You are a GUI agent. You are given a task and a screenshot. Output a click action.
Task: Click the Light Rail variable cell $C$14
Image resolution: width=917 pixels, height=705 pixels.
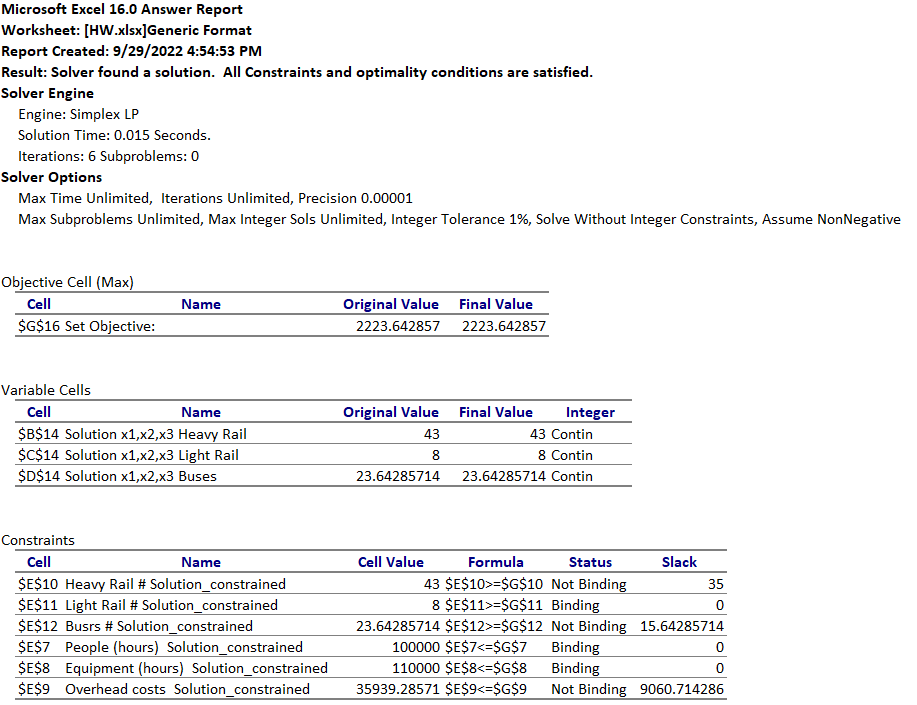[x=37, y=455]
